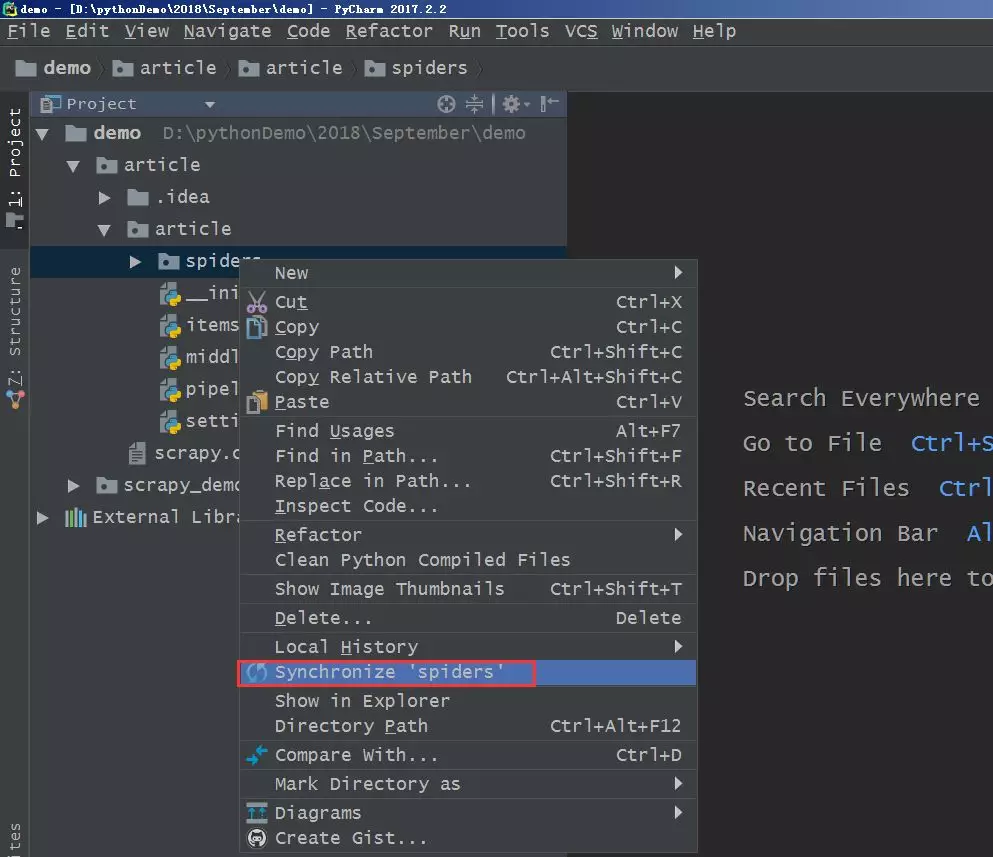This screenshot has width=993, height=857.
Task: Choose Find in Path...
Action: [x=468, y=456]
